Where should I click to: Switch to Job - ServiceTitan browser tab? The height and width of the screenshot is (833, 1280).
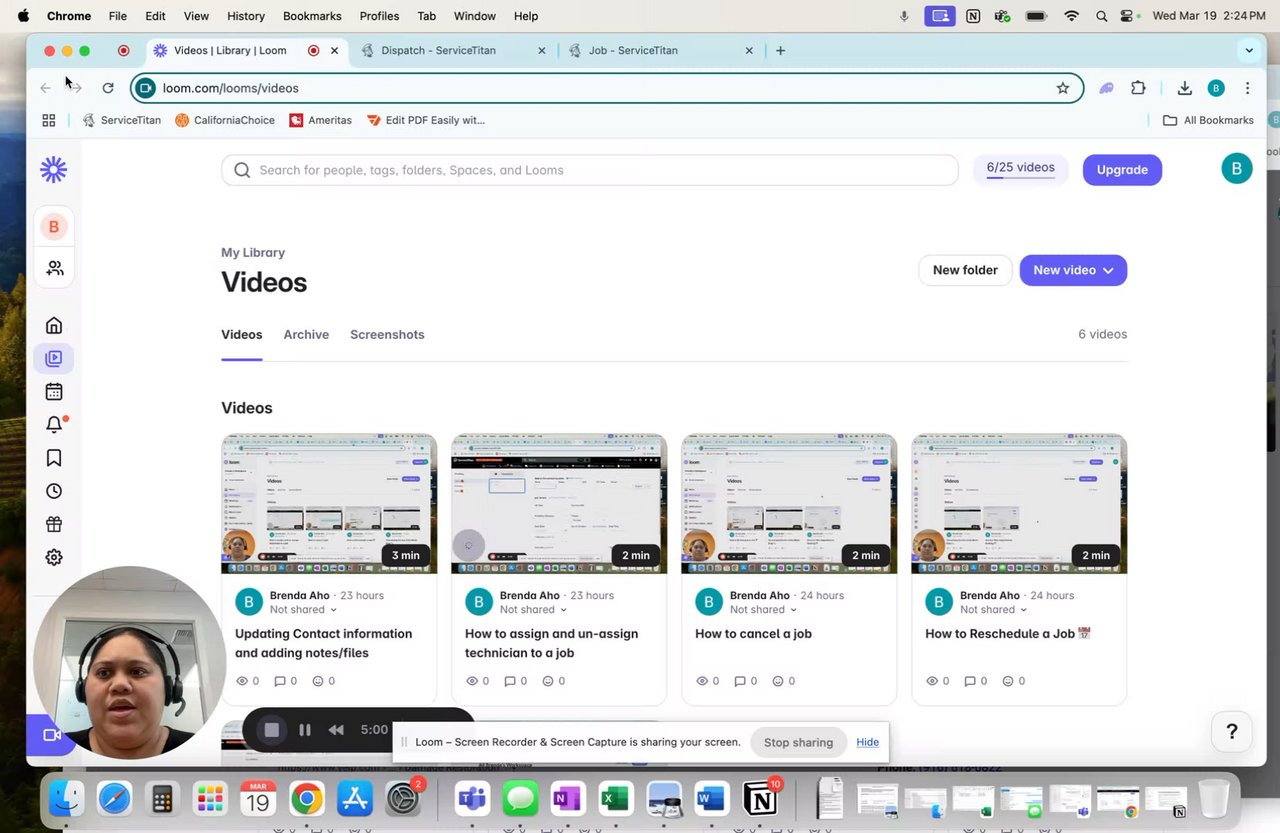point(660,50)
